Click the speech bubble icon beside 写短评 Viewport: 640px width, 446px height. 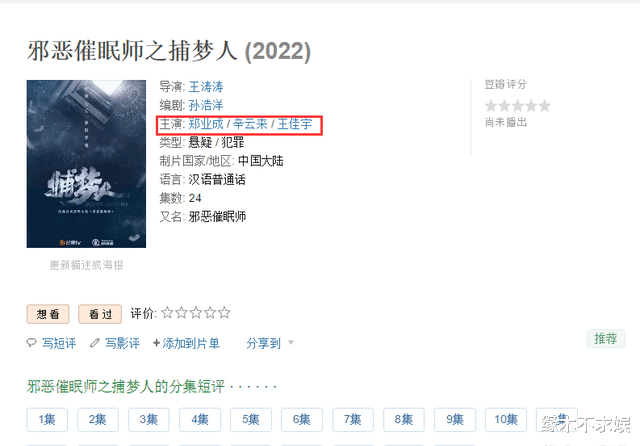coord(31,342)
